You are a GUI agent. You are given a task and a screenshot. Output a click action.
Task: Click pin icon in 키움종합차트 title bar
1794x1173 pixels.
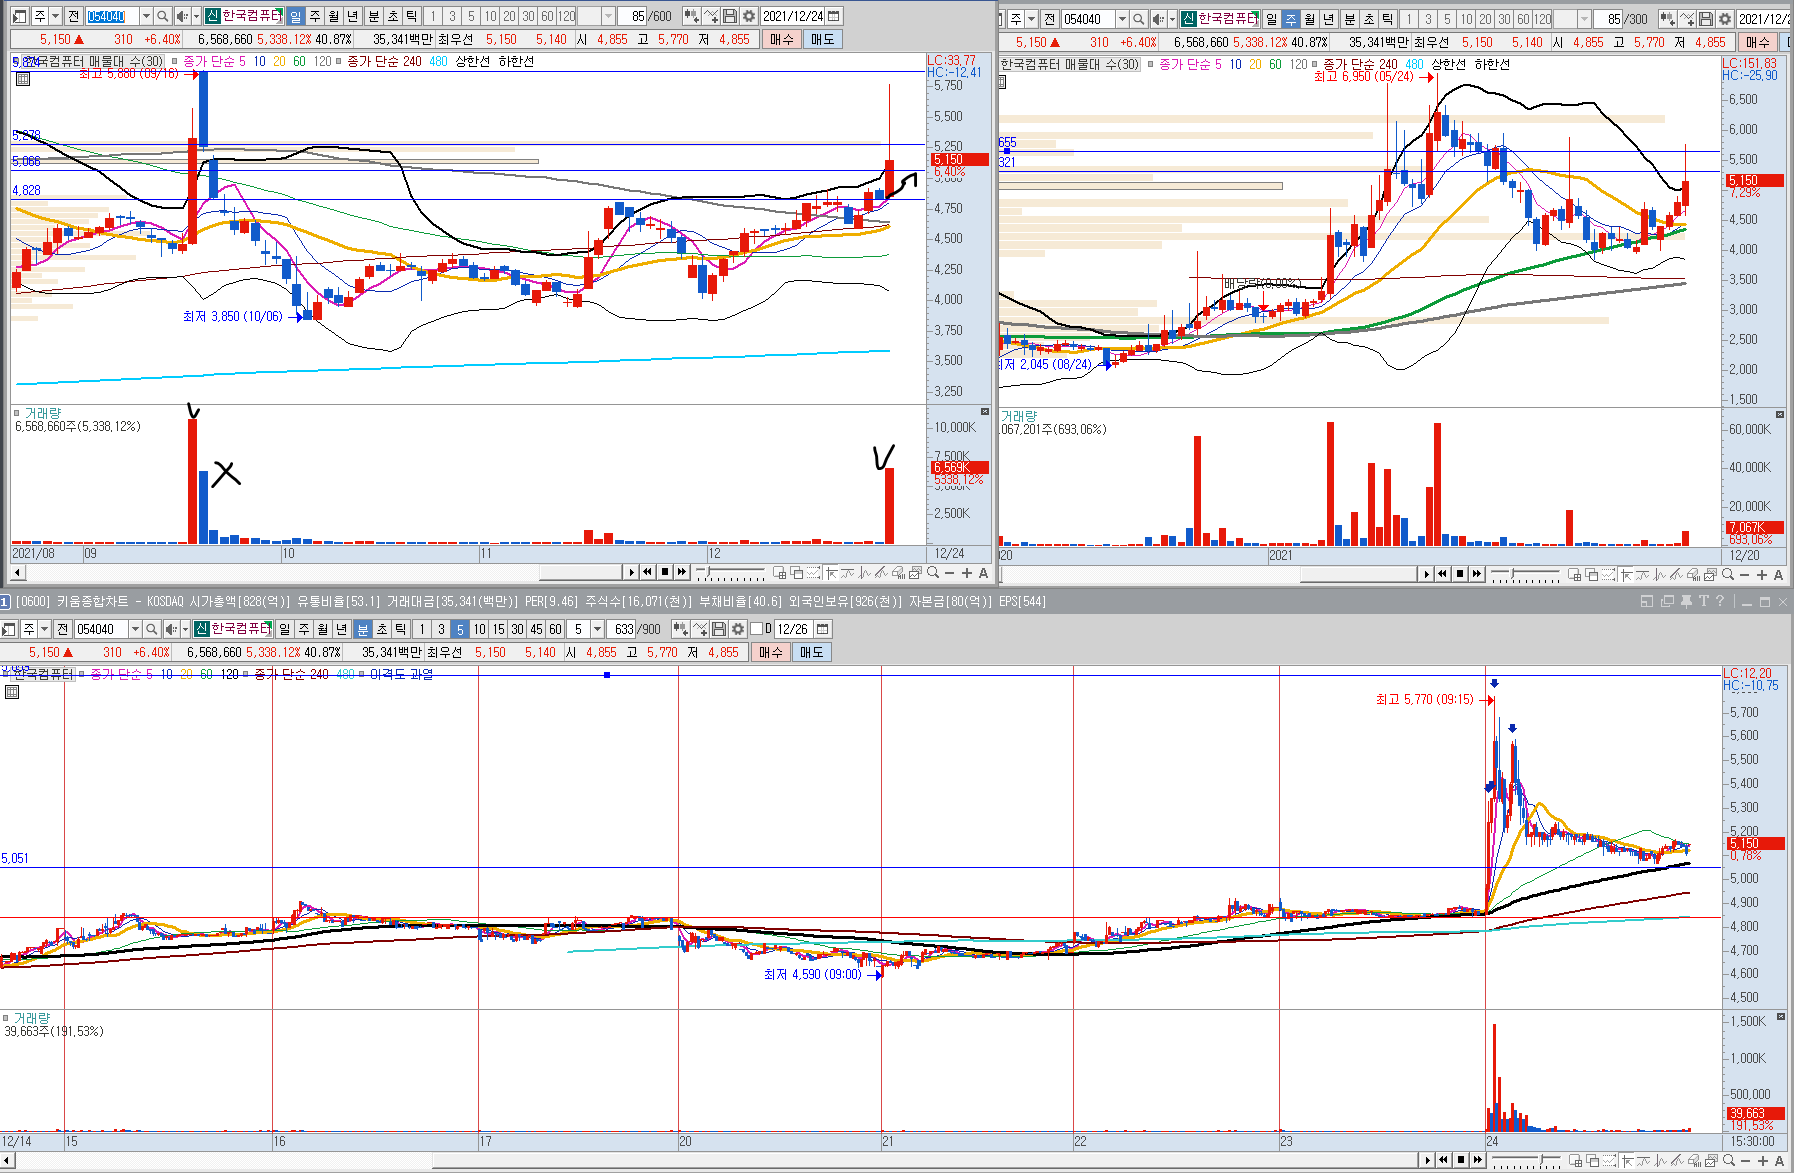coord(1687,601)
